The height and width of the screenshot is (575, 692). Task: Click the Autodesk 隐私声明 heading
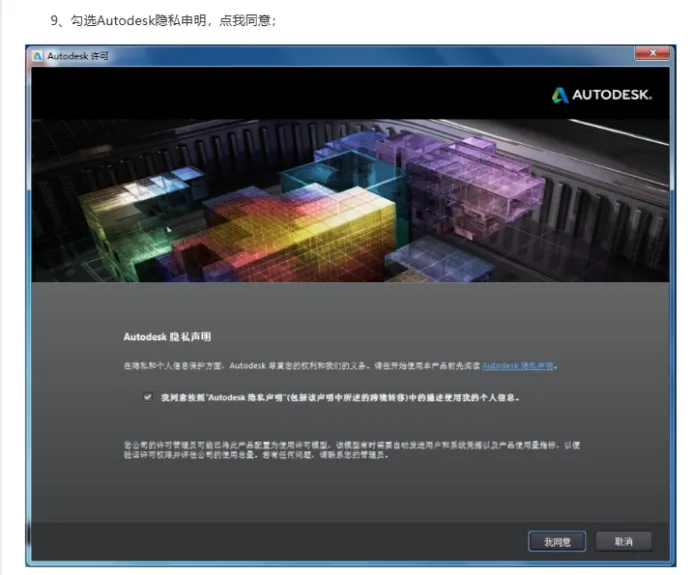[167, 337]
